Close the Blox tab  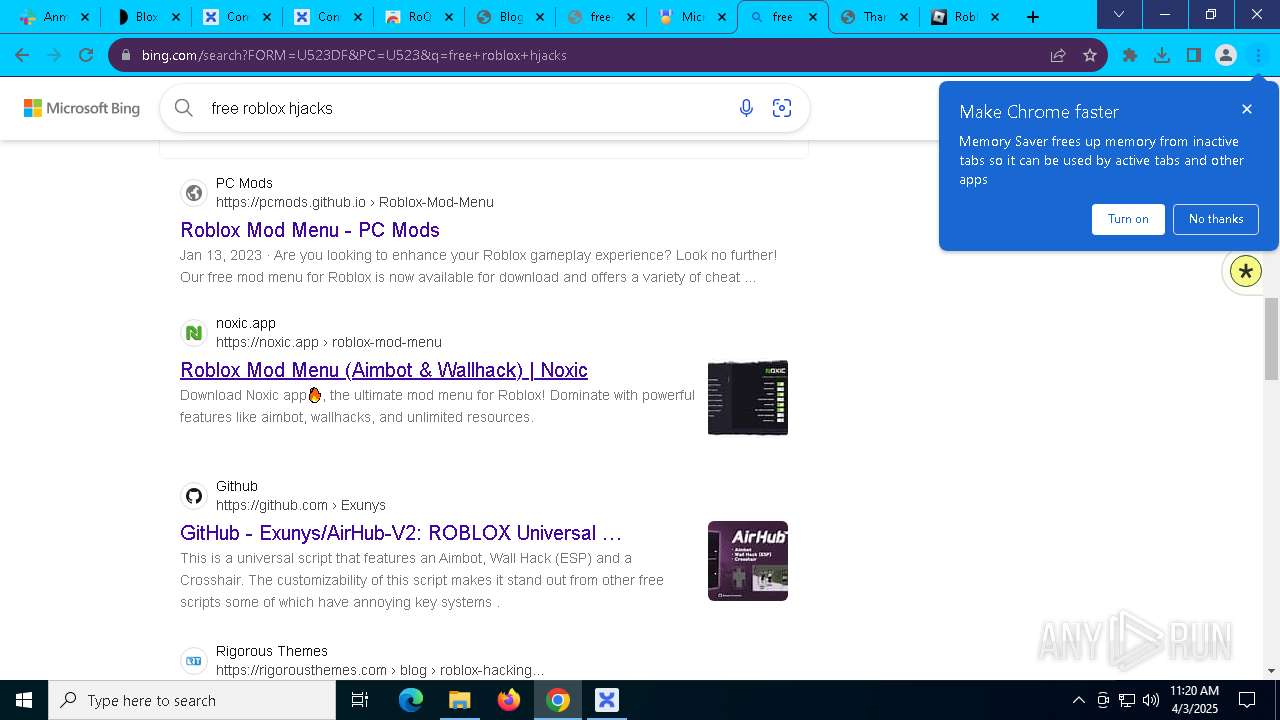(x=177, y=17)
